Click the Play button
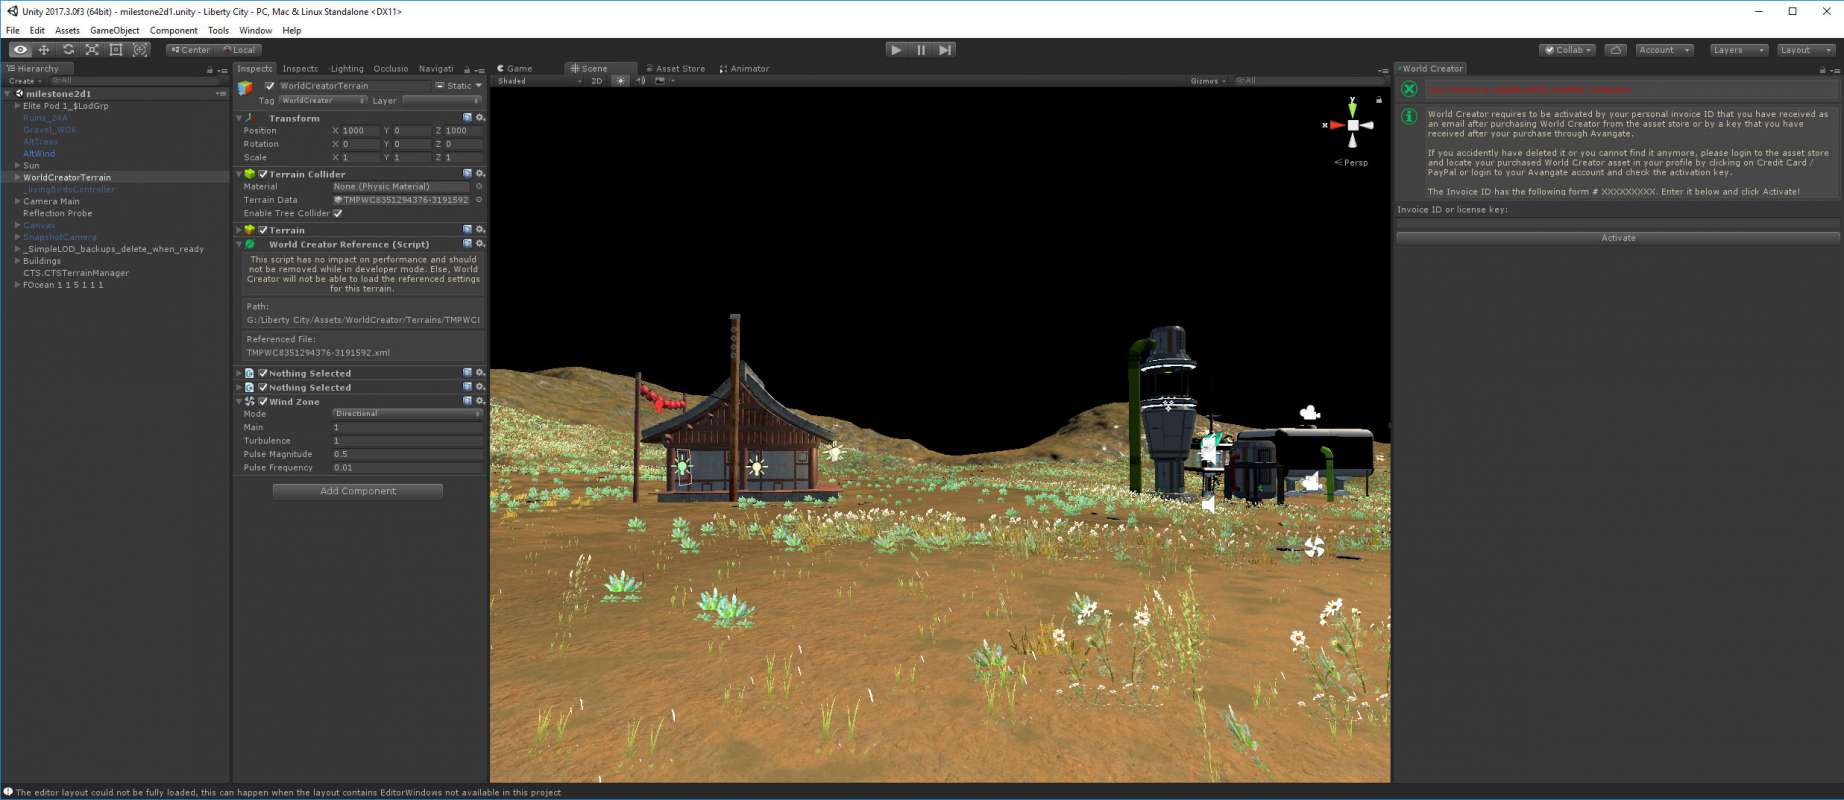This screenshot has height=800, width=1844. point(896,49)
